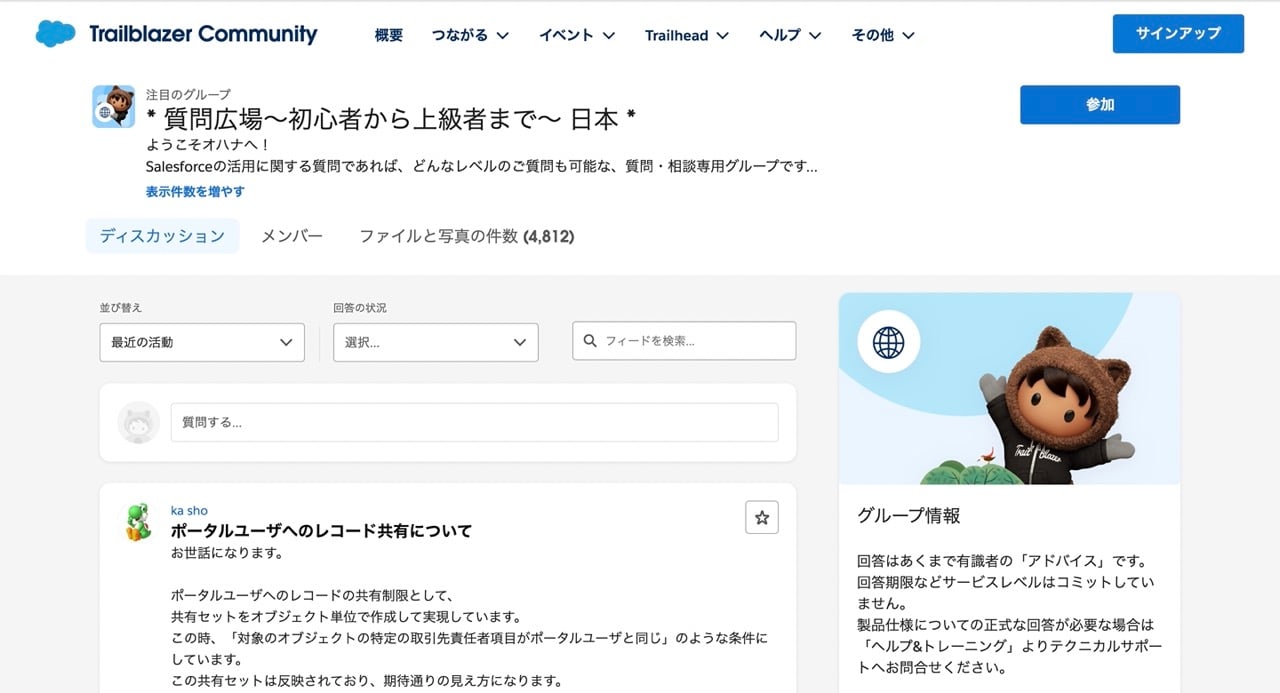The width and height of the screenshot is (1280, 693).
Task: Expand the Trailhead navigation menu
Action: tap(687, 35)
